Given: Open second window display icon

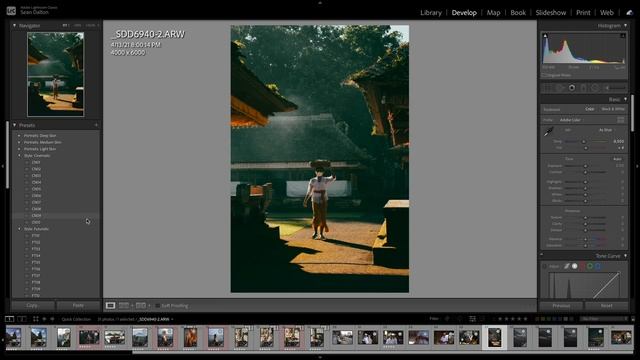Looking at the screenshot, I should pyautogui.click(x=22, y=319).
